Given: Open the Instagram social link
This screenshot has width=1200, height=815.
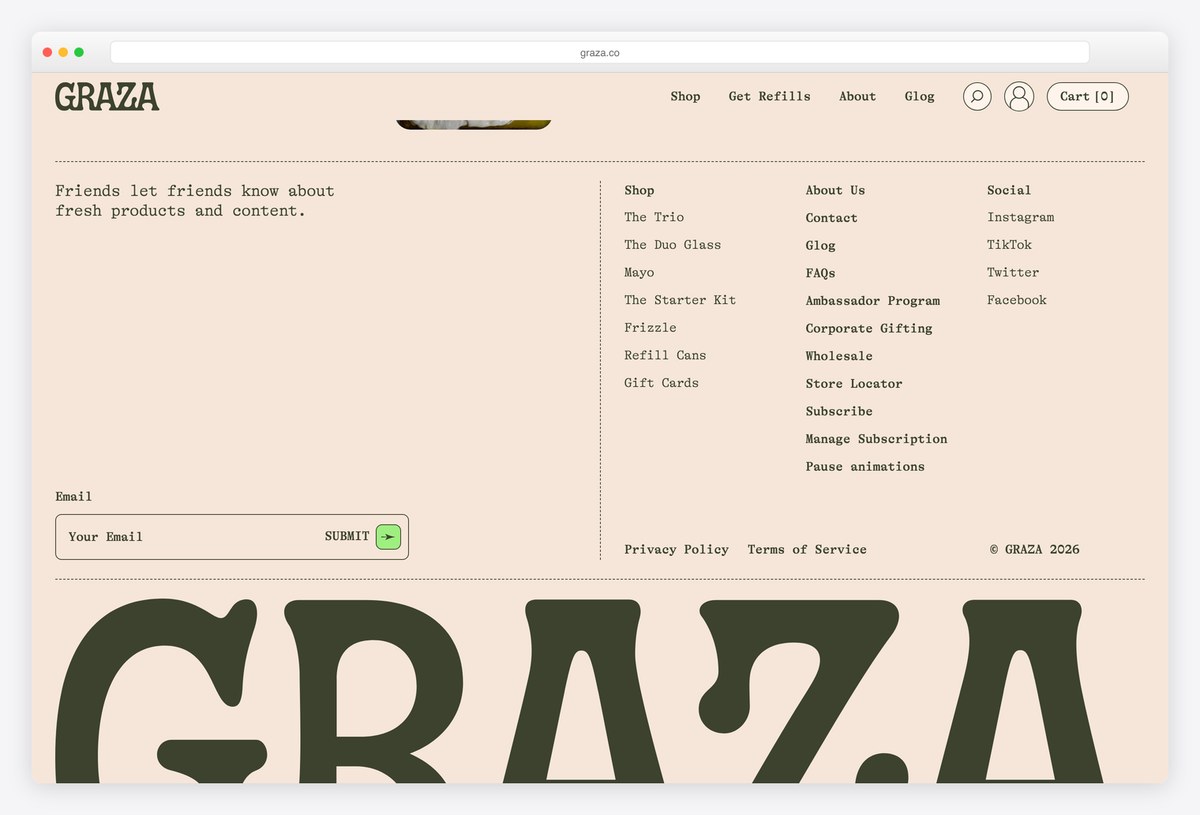Looking at the screenshot, I should (1020, 217).
